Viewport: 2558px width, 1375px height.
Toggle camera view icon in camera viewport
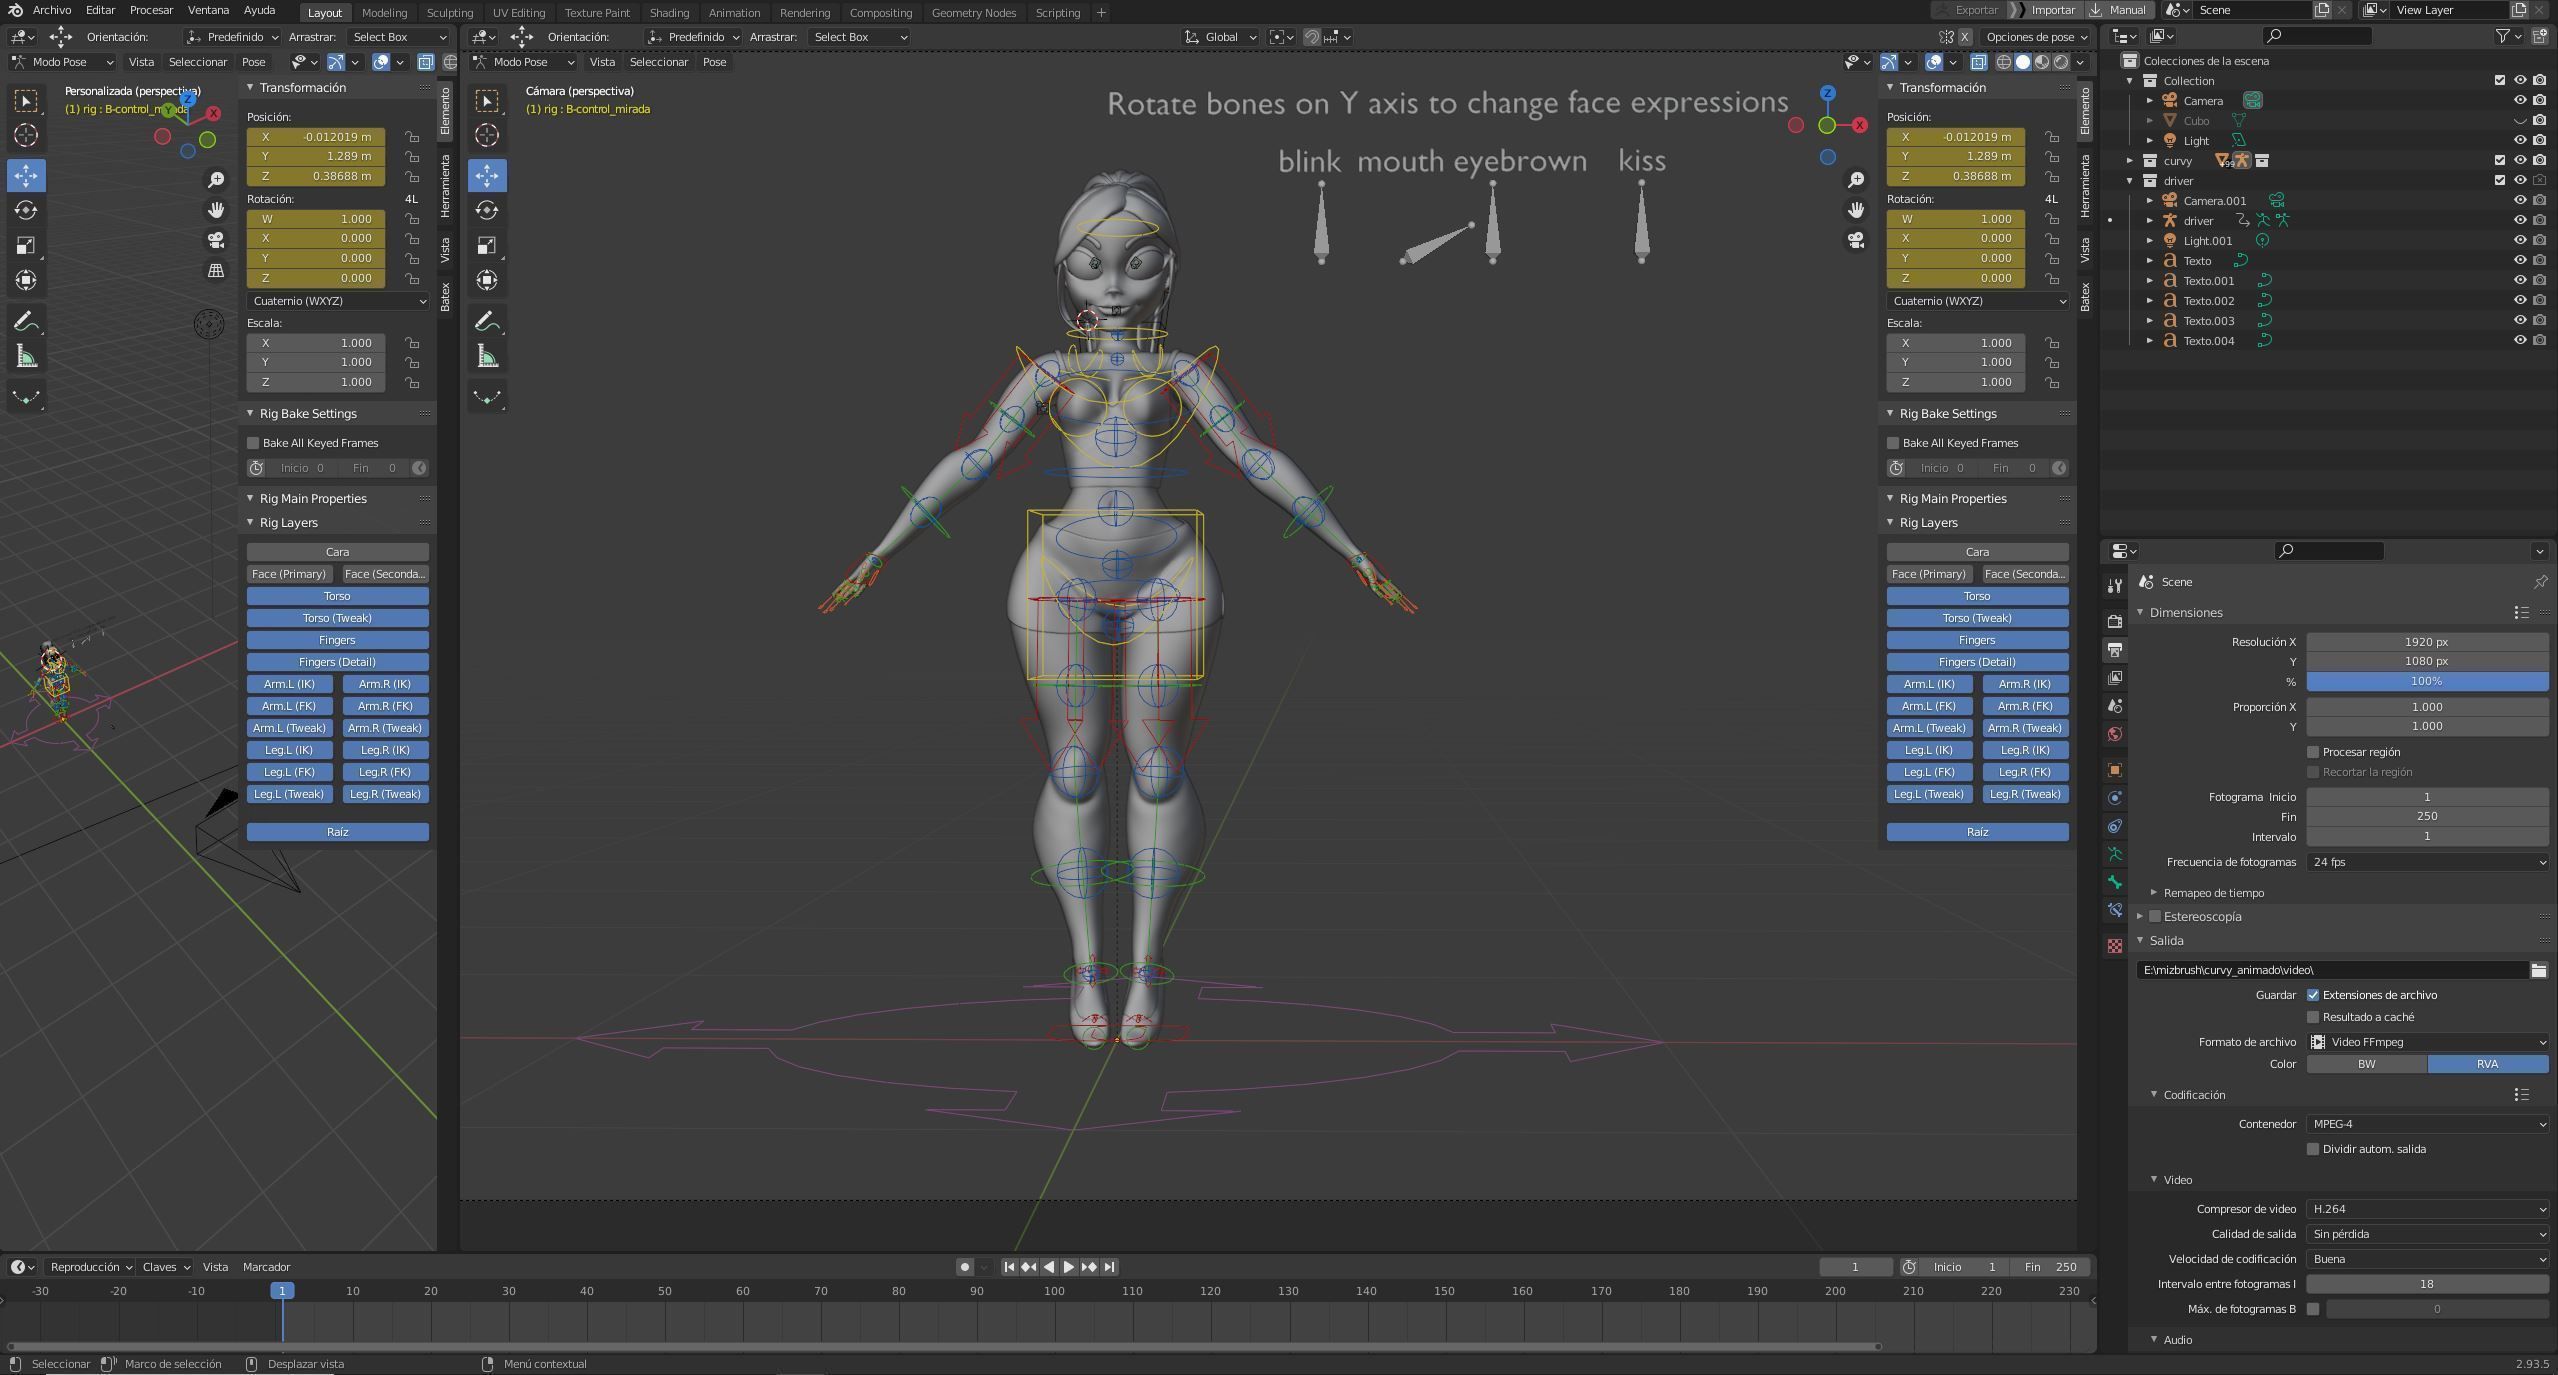(1856, 240)
